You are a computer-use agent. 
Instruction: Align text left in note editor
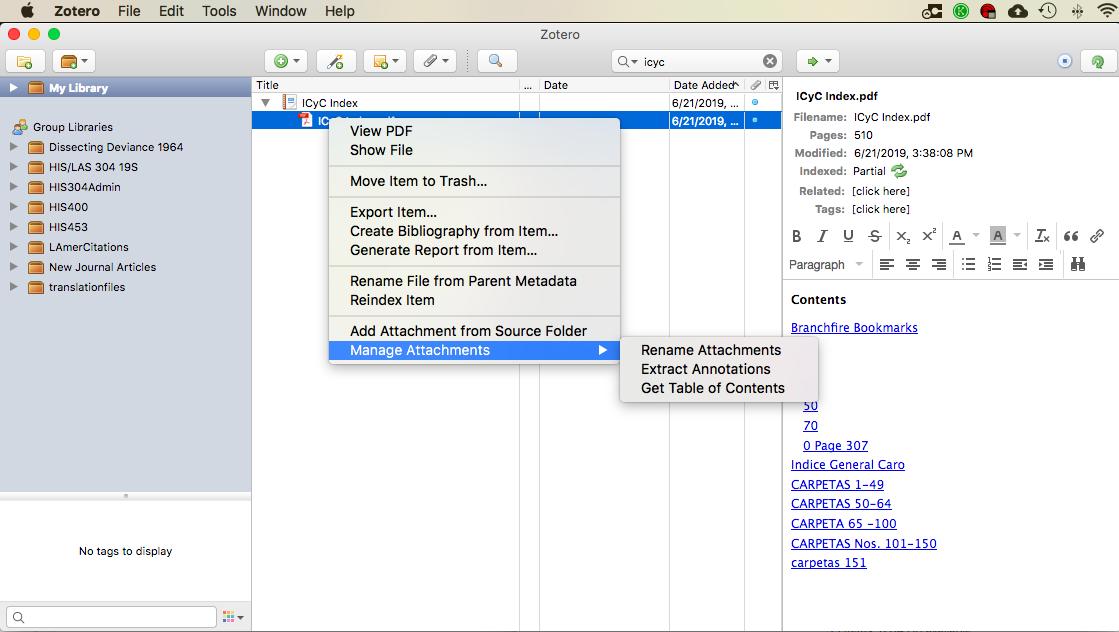[886, 265]
